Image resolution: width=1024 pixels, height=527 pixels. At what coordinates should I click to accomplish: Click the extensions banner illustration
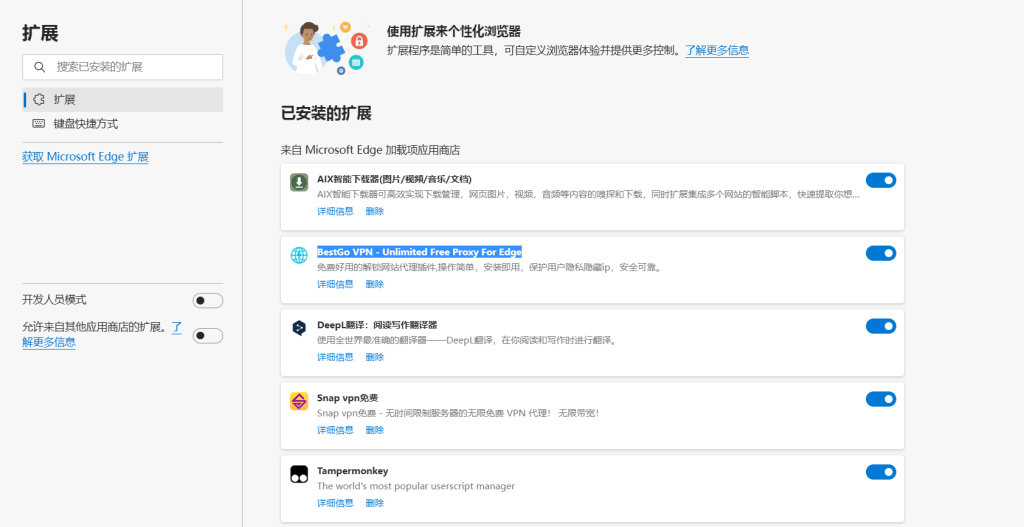(326, 48)
